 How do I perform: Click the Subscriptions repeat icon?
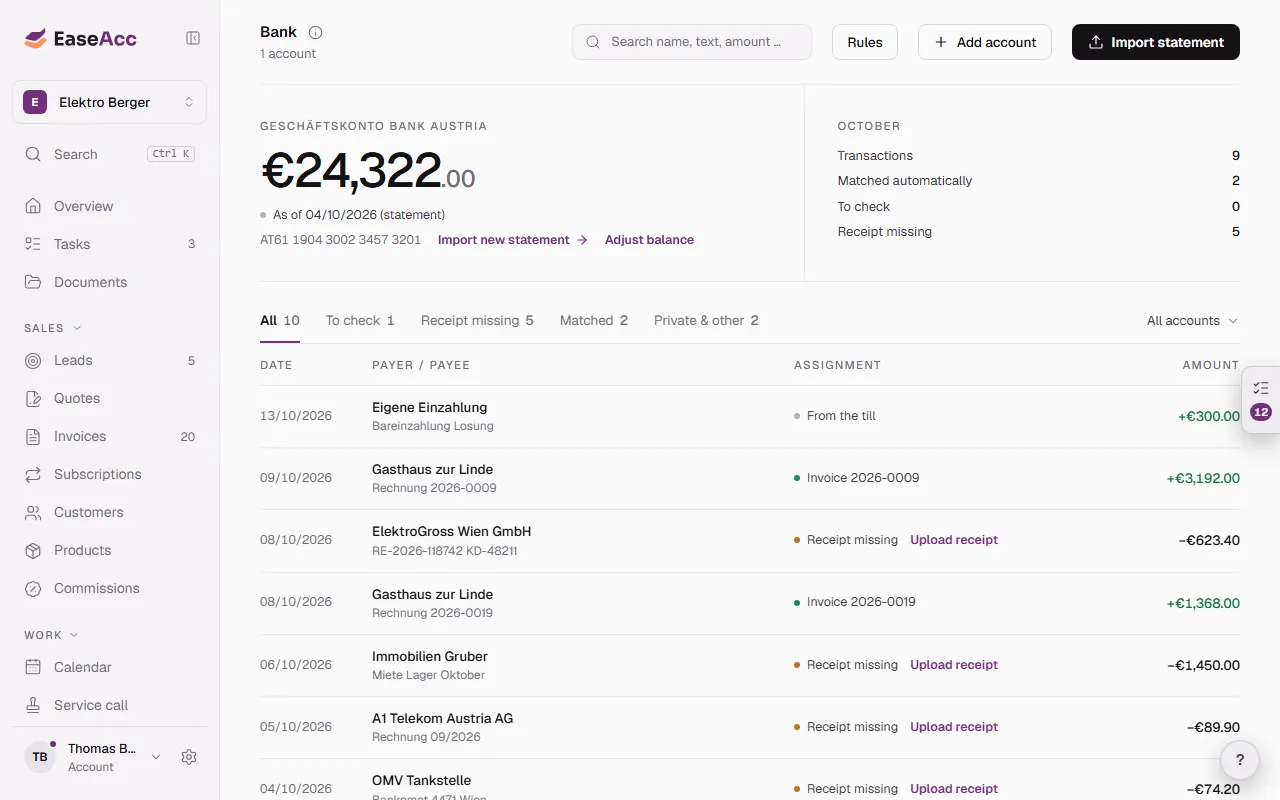click(33, 474)
